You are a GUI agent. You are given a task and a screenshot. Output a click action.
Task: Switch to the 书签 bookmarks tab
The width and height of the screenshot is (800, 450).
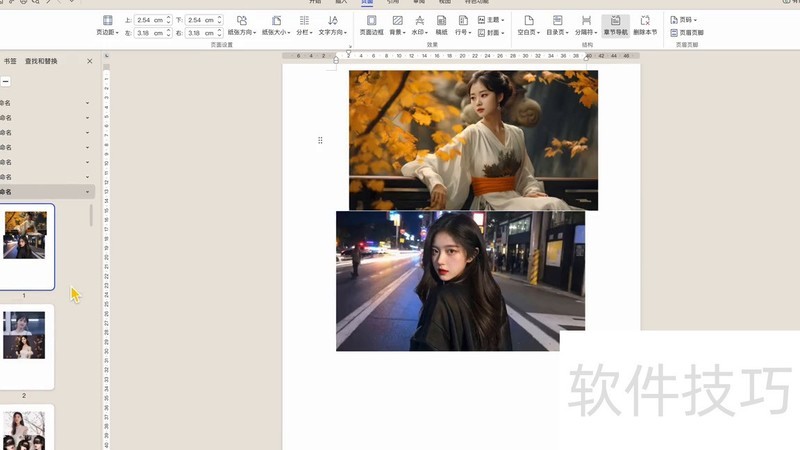[10, 61]
